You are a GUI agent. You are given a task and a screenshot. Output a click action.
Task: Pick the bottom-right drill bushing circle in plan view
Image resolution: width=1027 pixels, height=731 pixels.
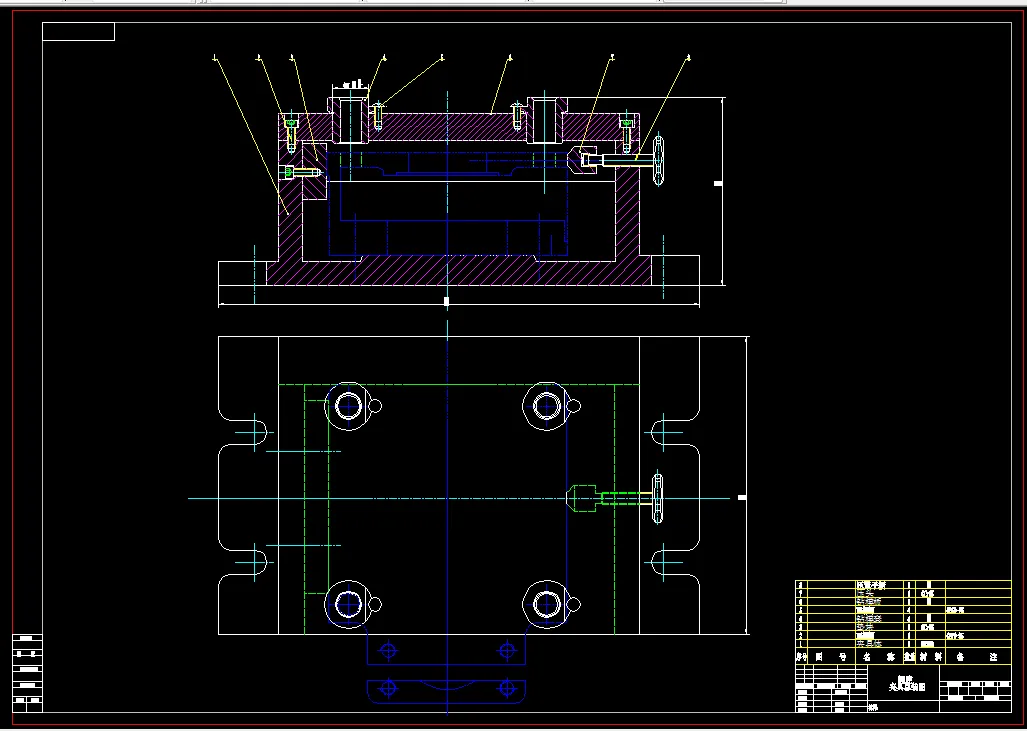point(546,604)
